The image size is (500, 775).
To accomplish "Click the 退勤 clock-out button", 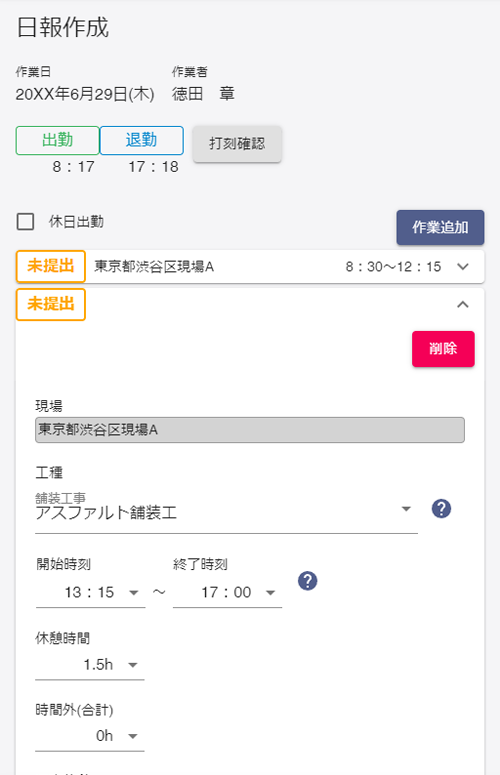I will [142, 140].
